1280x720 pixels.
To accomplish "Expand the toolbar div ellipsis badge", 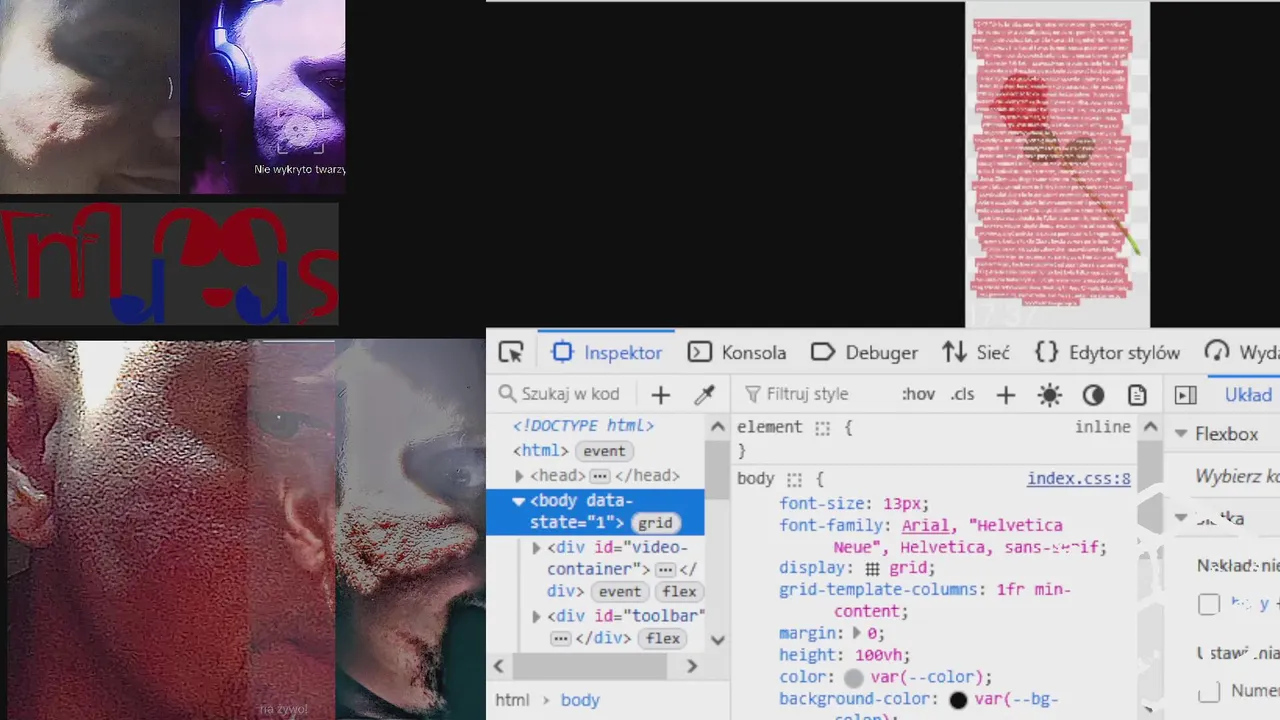I will [560, 638].
